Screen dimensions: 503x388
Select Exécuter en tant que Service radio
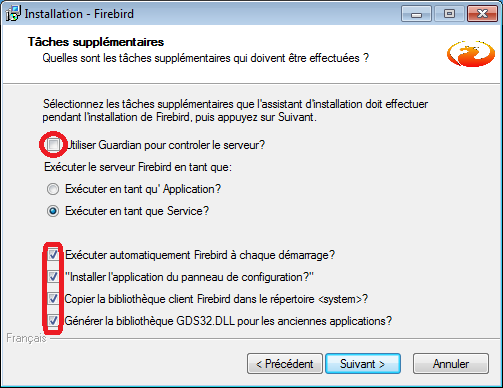[53, 211]
